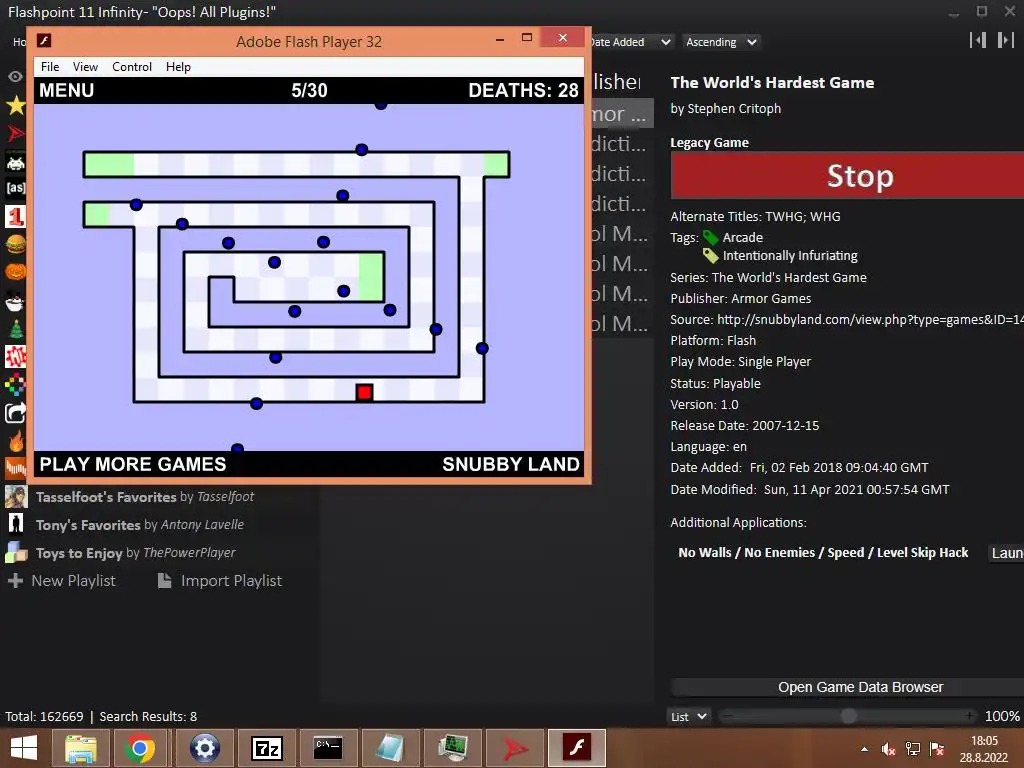The height and width of the screenshot is (768, 1024).
Task: Open the jack-o-lantern pumpkin playlist icon
Action: [15, 272]
